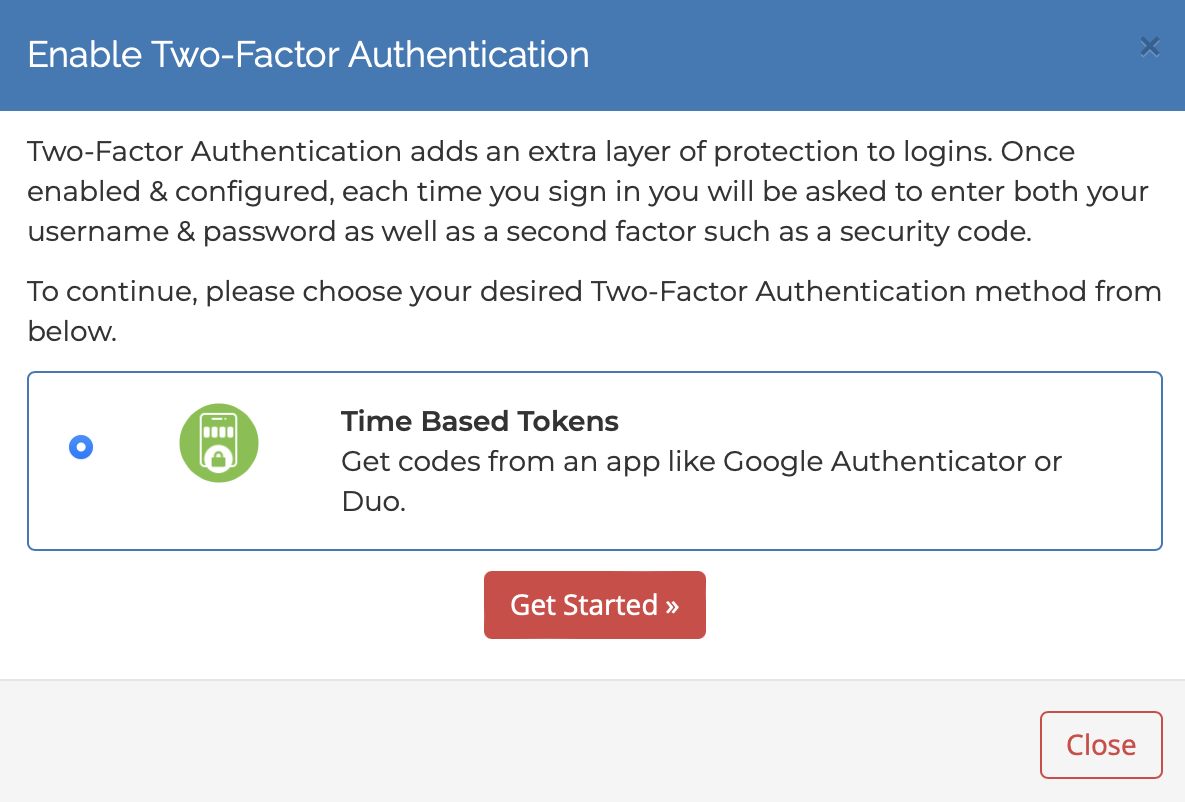The image size is (1185, 802).
Task: Click the gray footer area beside Close
Action: click(x=514, y=742)
